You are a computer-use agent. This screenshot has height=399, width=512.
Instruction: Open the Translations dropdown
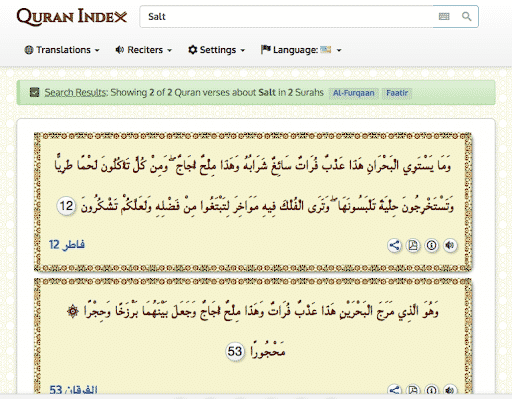[x=62, y=50]
